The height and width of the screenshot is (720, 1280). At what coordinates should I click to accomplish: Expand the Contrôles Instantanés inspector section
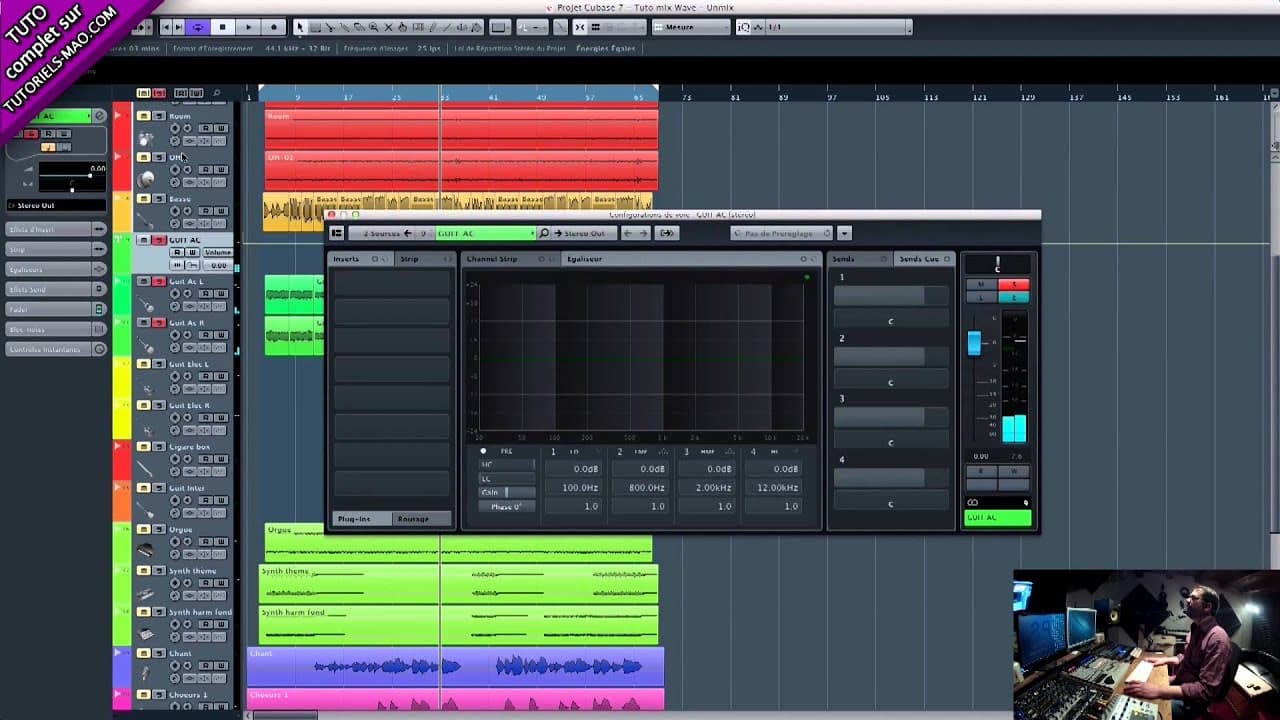[56, 349]
